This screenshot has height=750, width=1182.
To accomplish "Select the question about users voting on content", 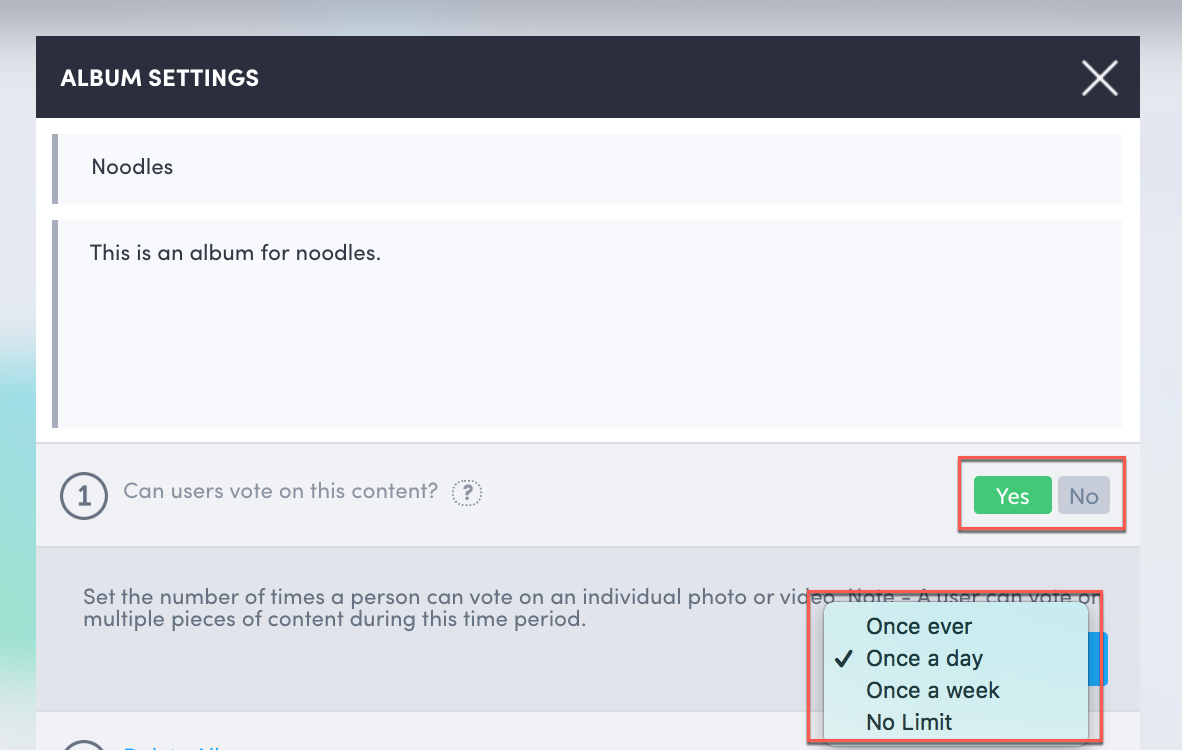I will (x=280, y=491).
